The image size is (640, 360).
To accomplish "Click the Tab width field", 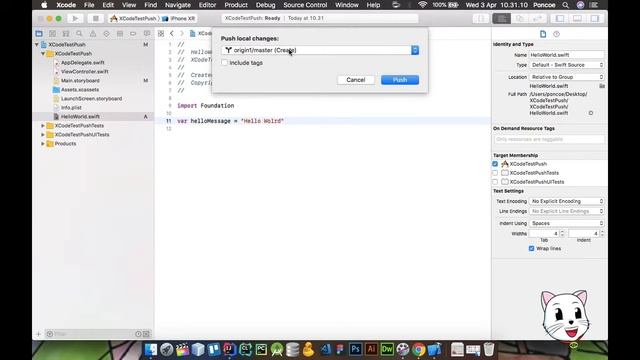I will tap(544, 233).
